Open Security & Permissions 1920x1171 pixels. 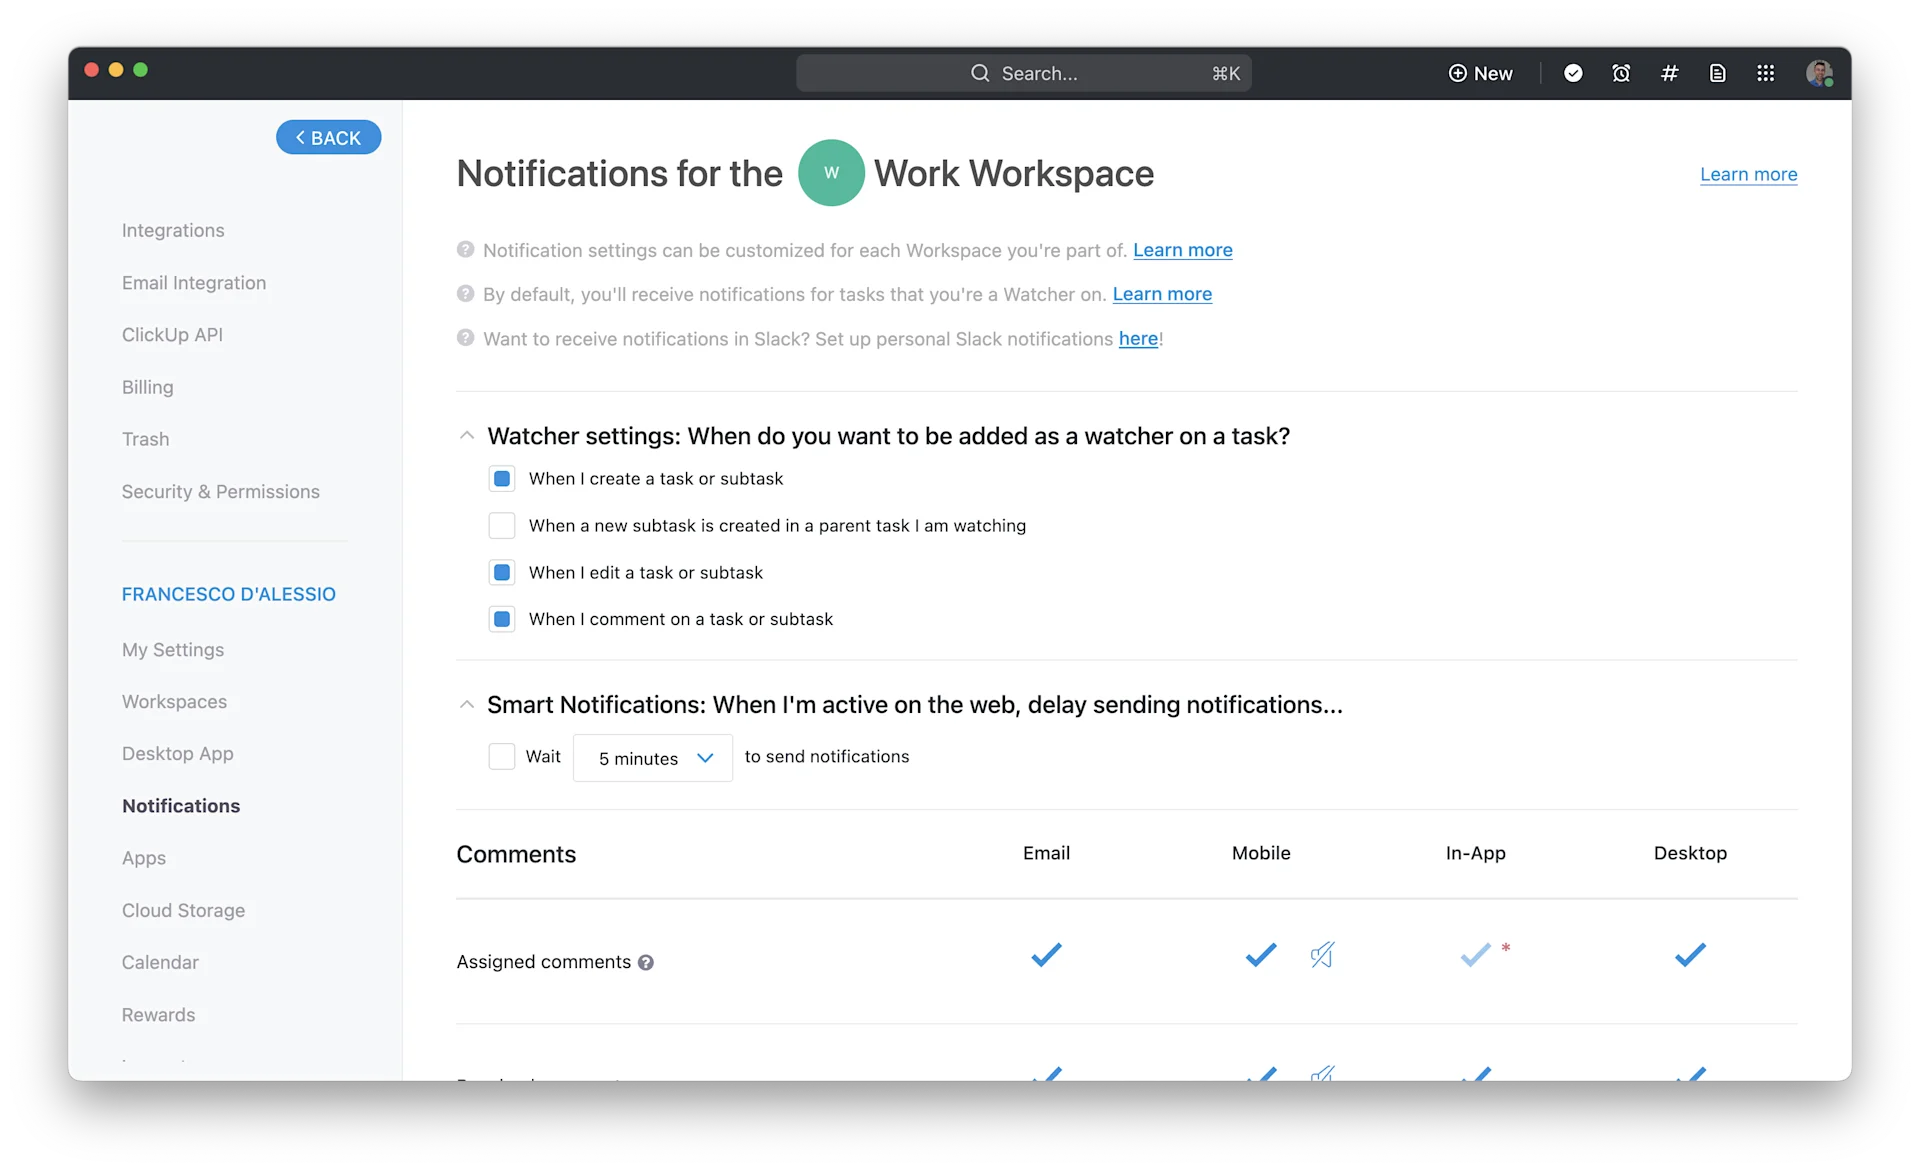pos(221,492)
